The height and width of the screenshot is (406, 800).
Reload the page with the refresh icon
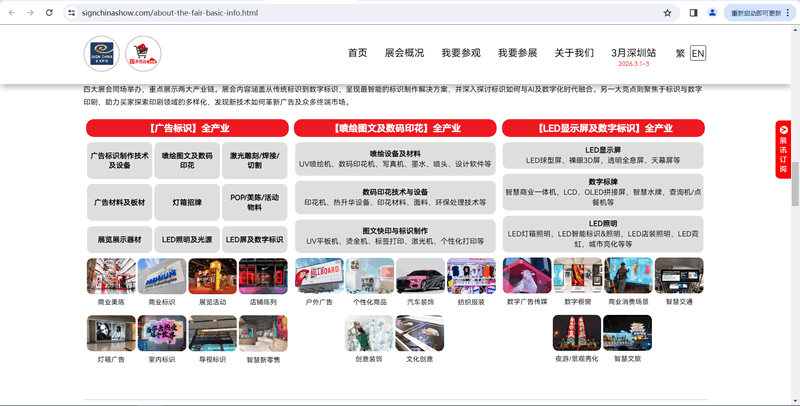(47, 13)
